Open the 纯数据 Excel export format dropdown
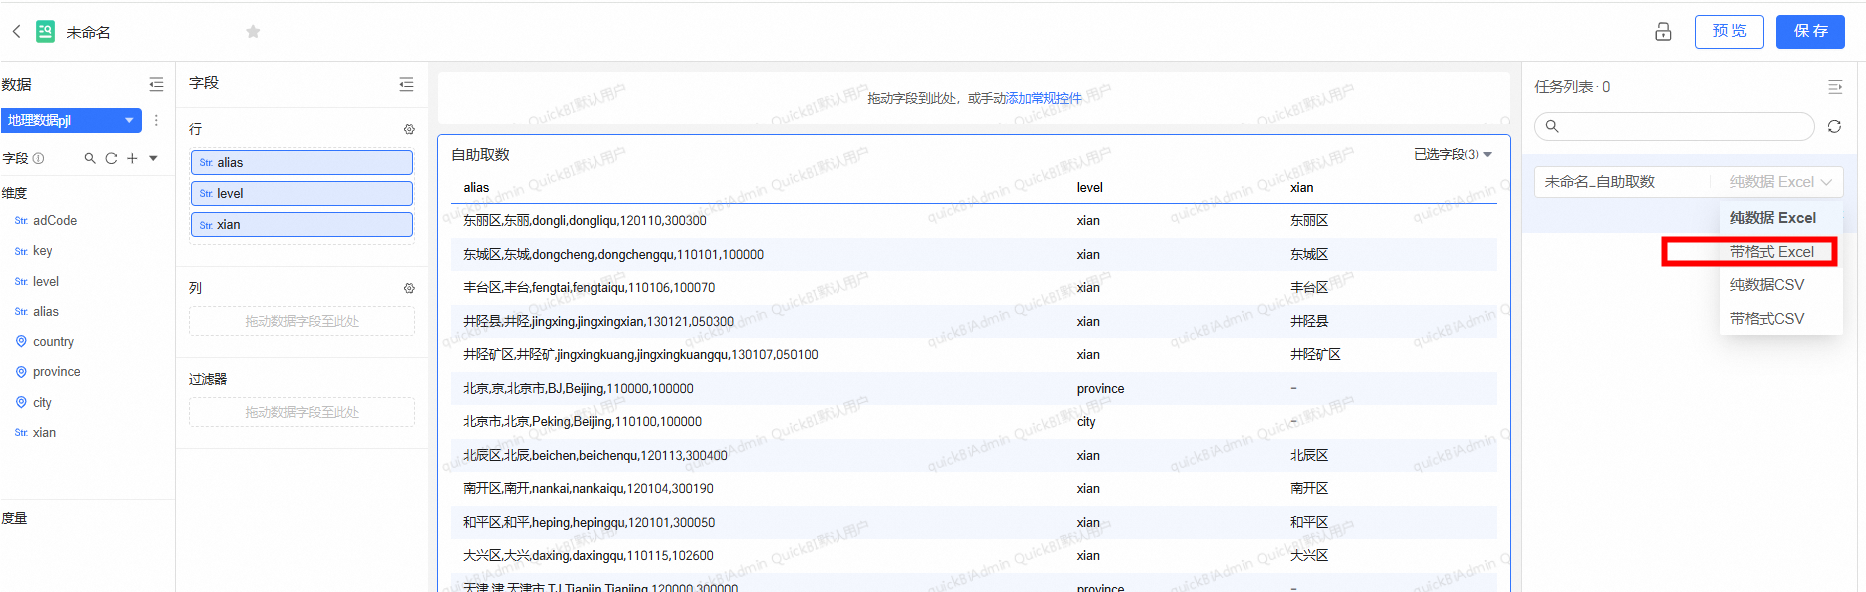Image resolution: width=1866 pixels, height=592 pixels. click(x=1780, y=182)
